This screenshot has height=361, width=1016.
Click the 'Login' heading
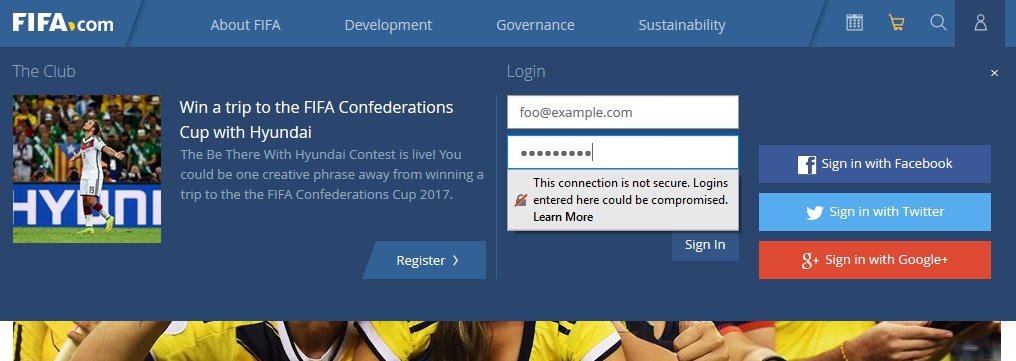tap(526, 72)
